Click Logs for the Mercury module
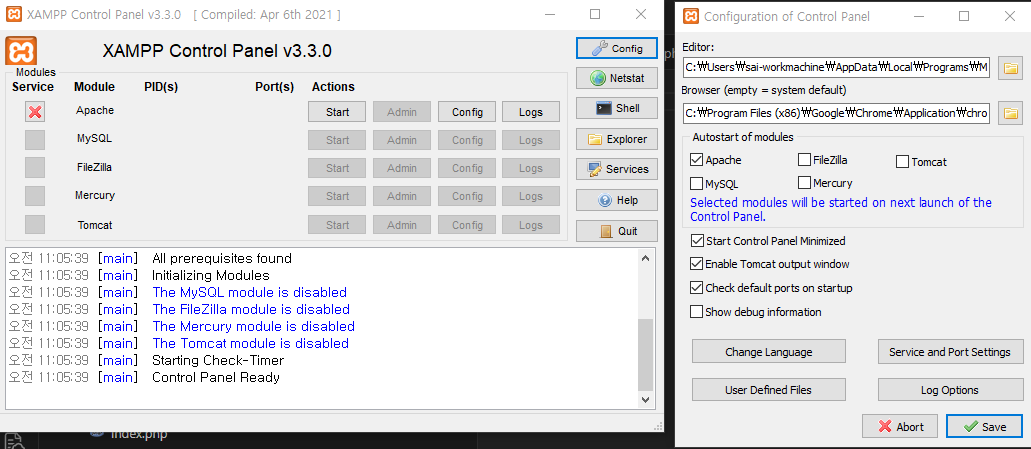Viewport: 1031px width, 449px height. (x=531, y=197)
